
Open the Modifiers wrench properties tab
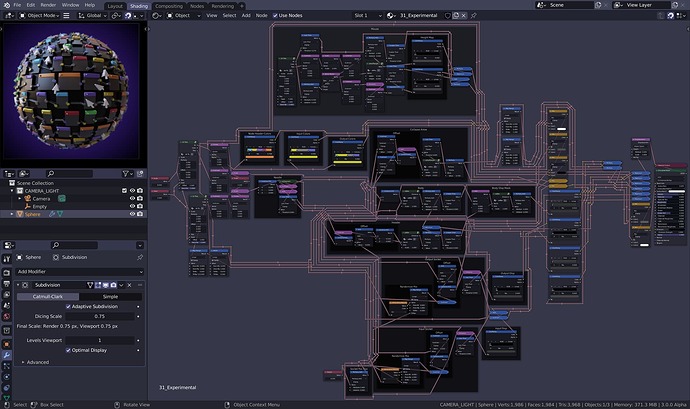(x=7, y=355)
